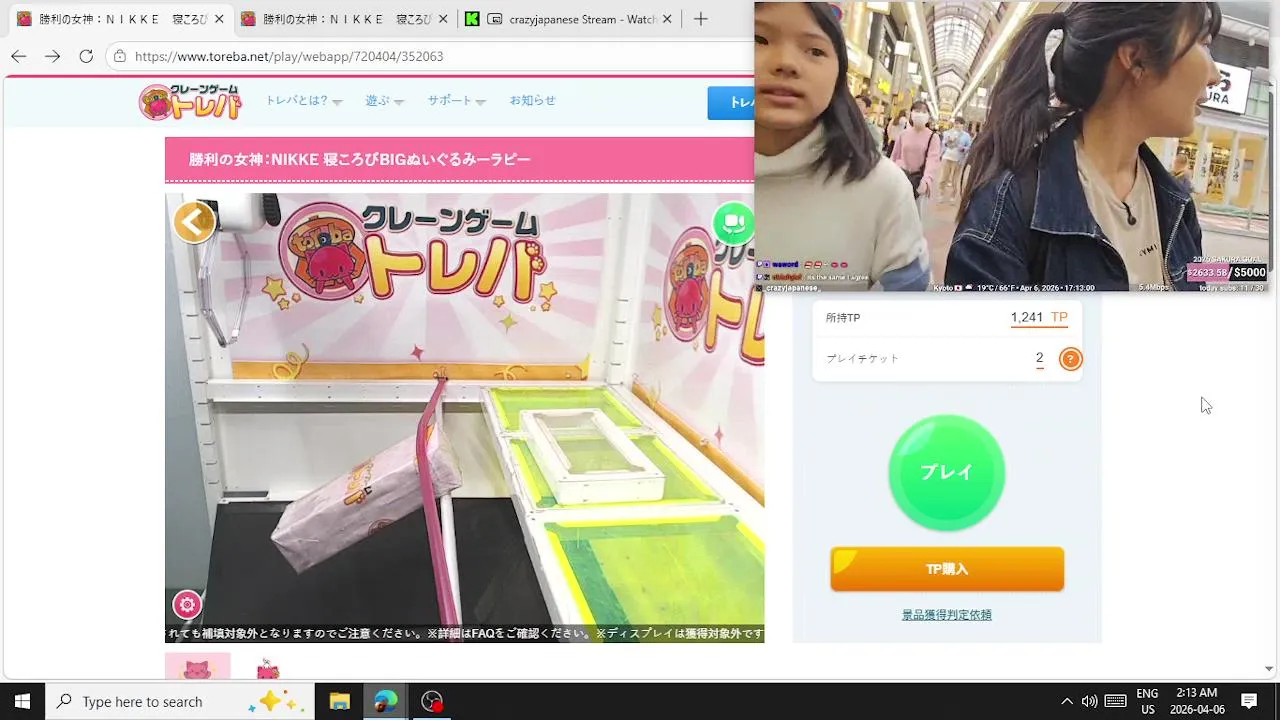Click the prize title heading text
Screen dimensions: 1280x720
pyautogui.click(x=360, y=159)
